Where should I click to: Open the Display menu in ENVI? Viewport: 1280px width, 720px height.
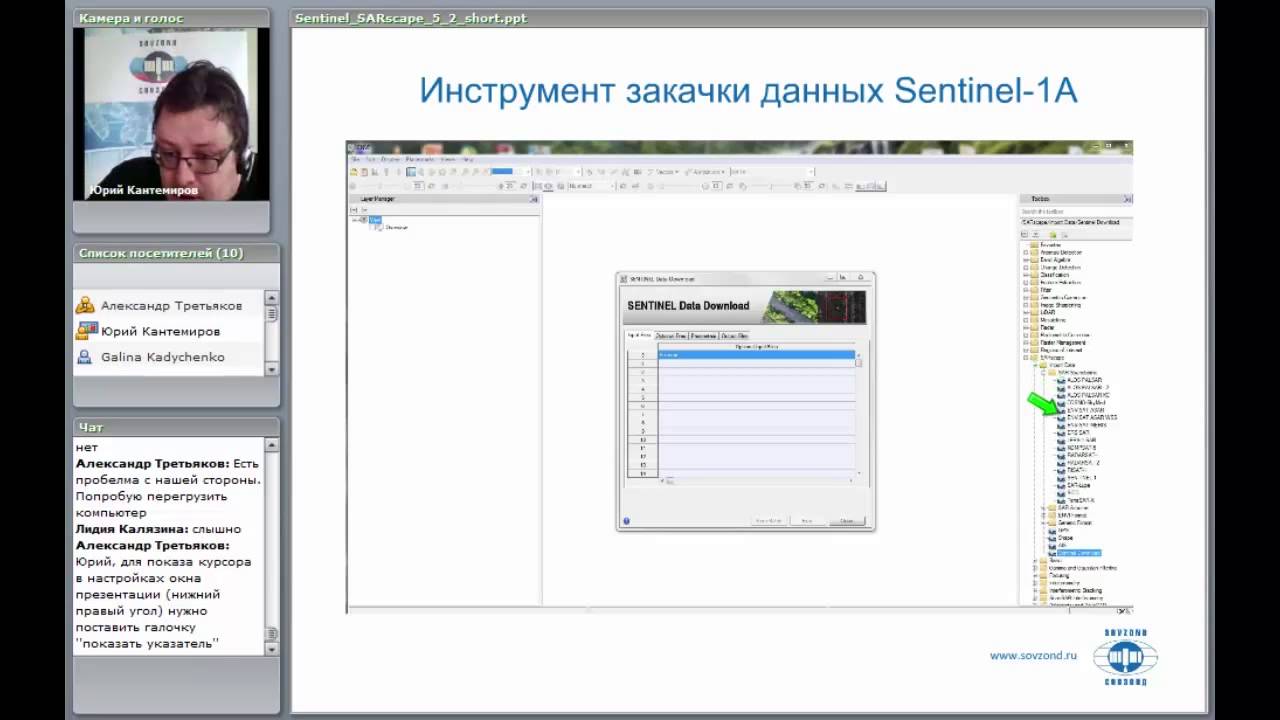[x=391, y=159]
